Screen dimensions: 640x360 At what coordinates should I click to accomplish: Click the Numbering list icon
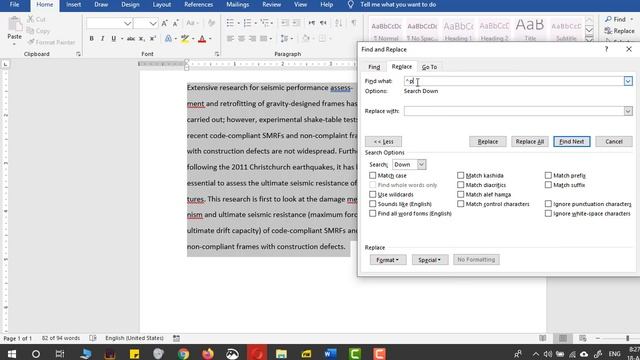click(x=247, y=23)
